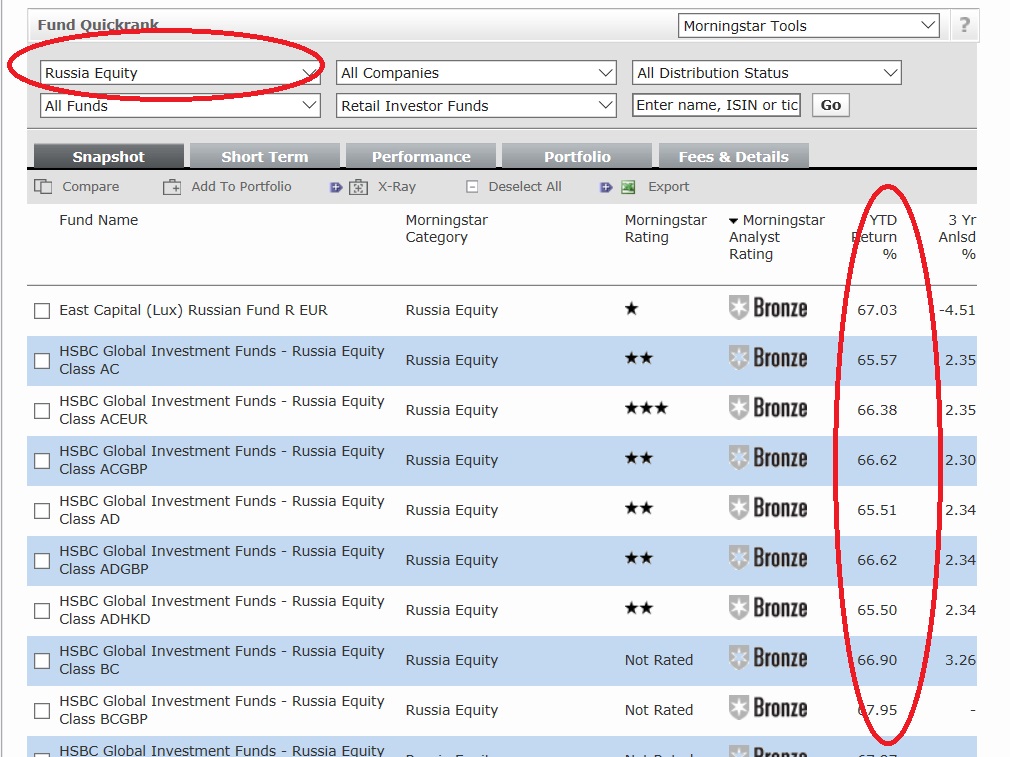The height and width of the screenshot is (757, 1010).
Task: Tick checkbox for HSBC Class ADHKD
Action: point(42,611)
